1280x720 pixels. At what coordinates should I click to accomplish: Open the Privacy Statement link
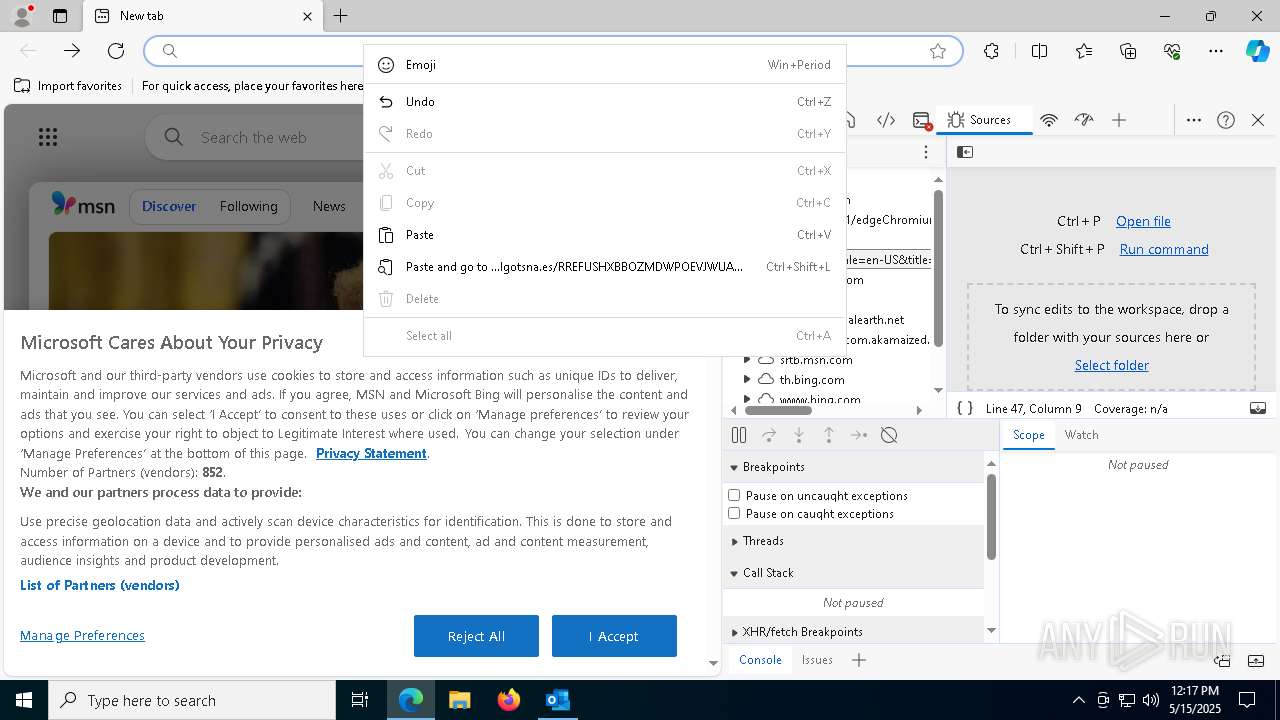[371, 453]
